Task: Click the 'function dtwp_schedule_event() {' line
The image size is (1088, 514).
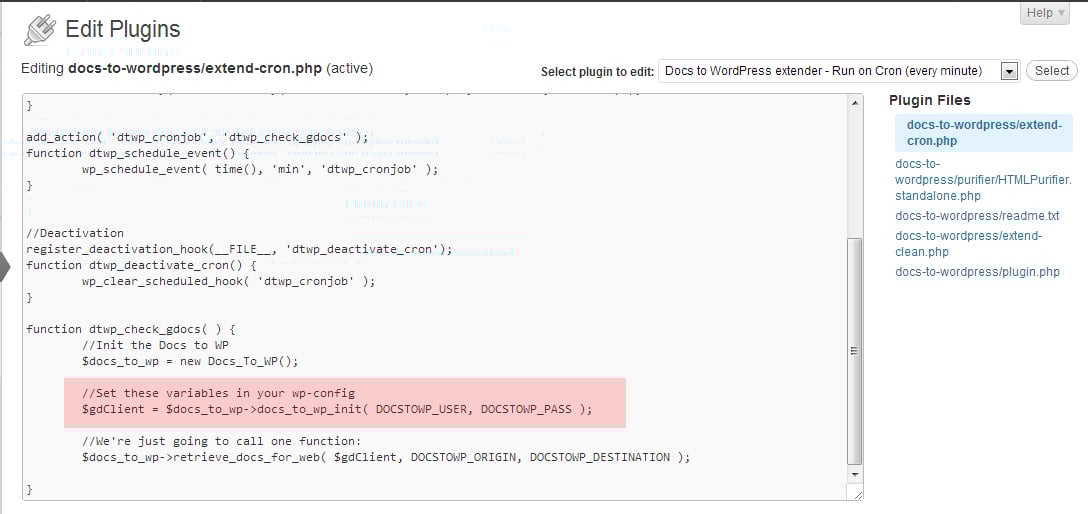Action: click(138, 153)
